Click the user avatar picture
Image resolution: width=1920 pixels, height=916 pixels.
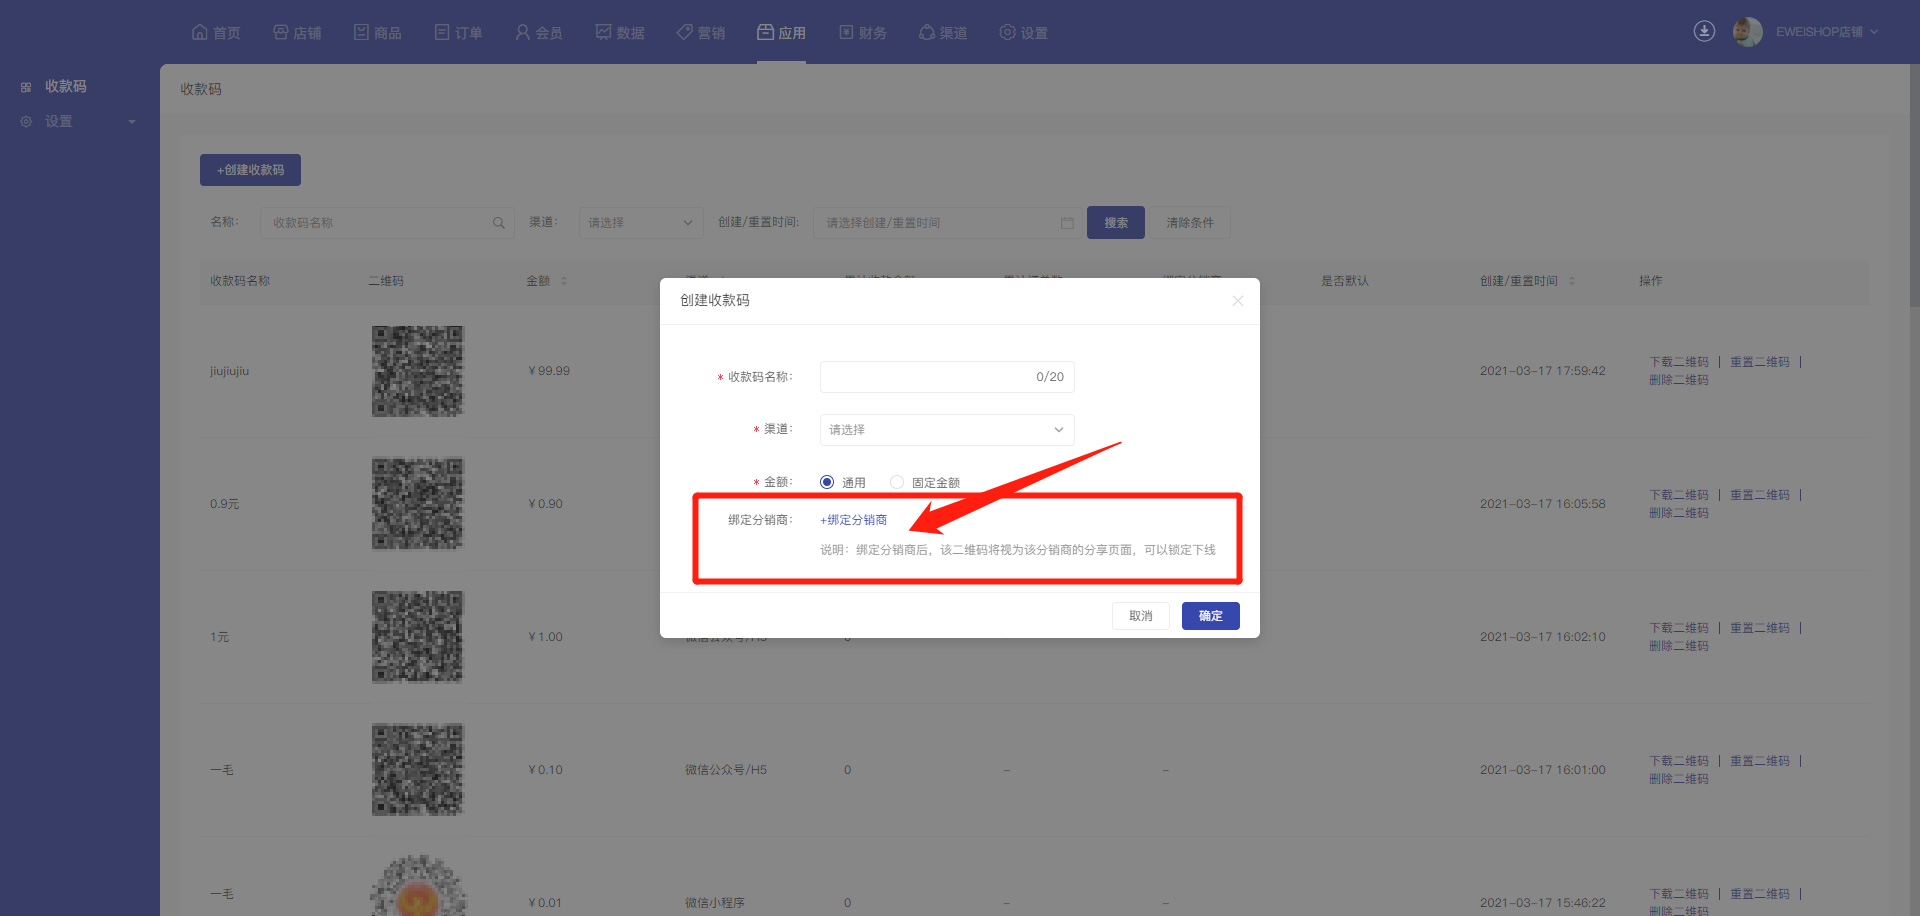(x=1747, y=32)
